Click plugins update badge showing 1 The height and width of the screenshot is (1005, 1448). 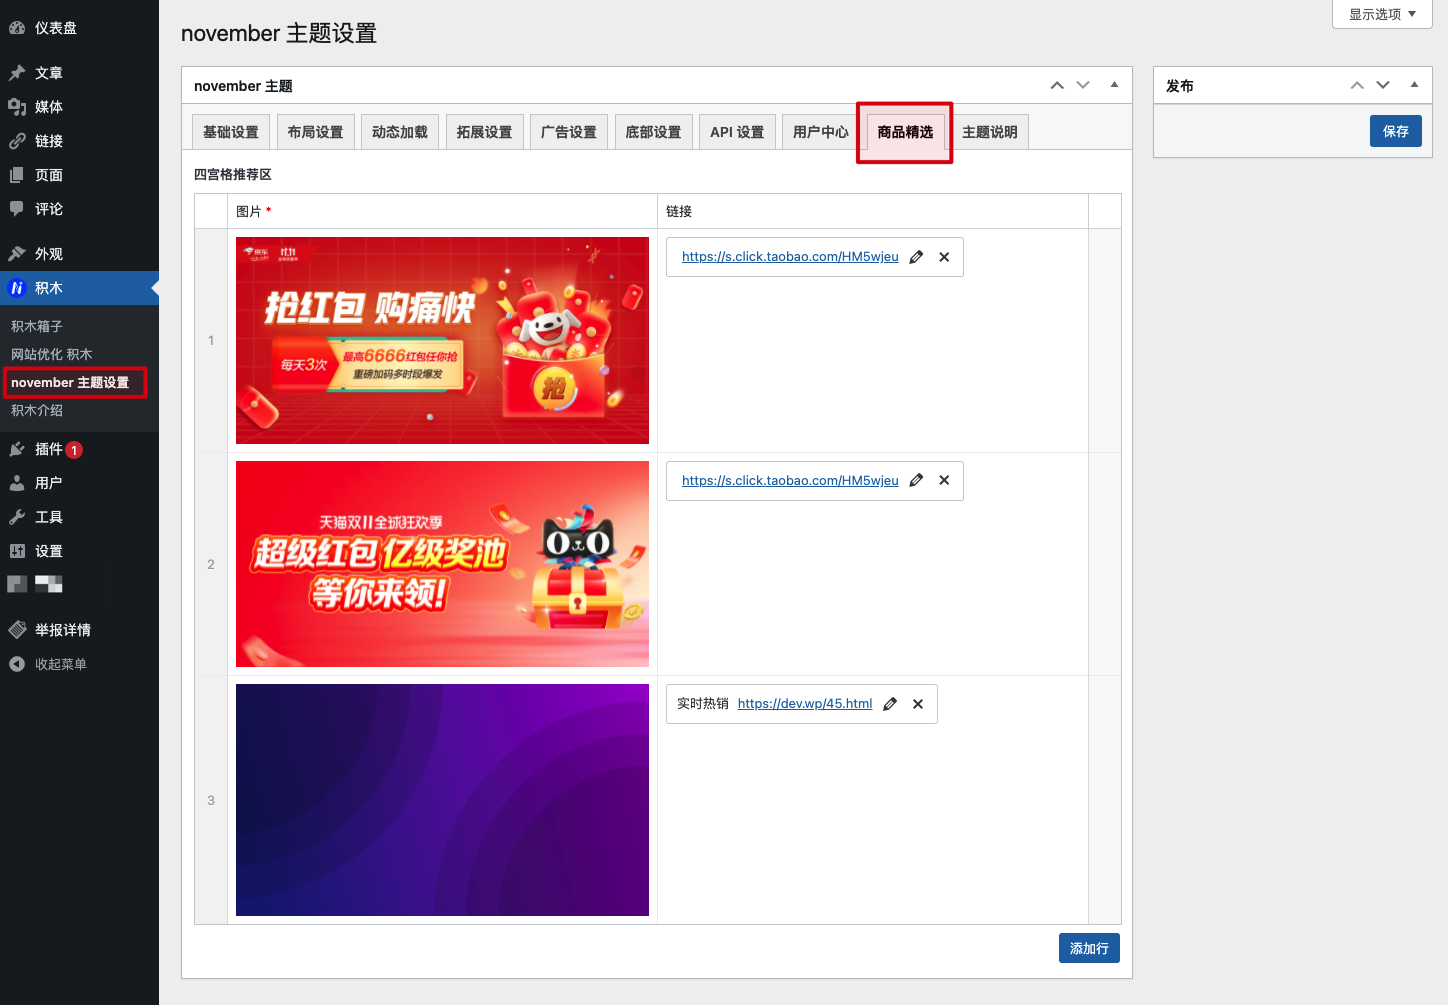[74, 450]
